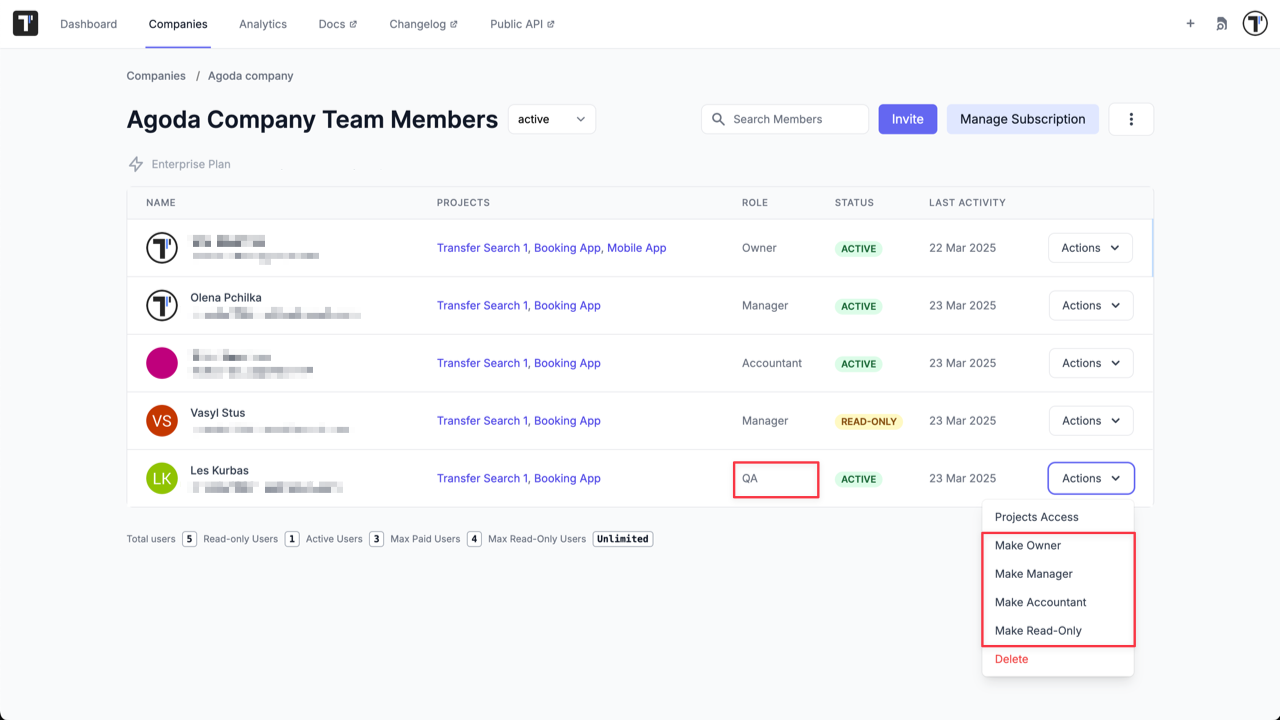Choose Delete from the Actions menu

click(1011, 658)
